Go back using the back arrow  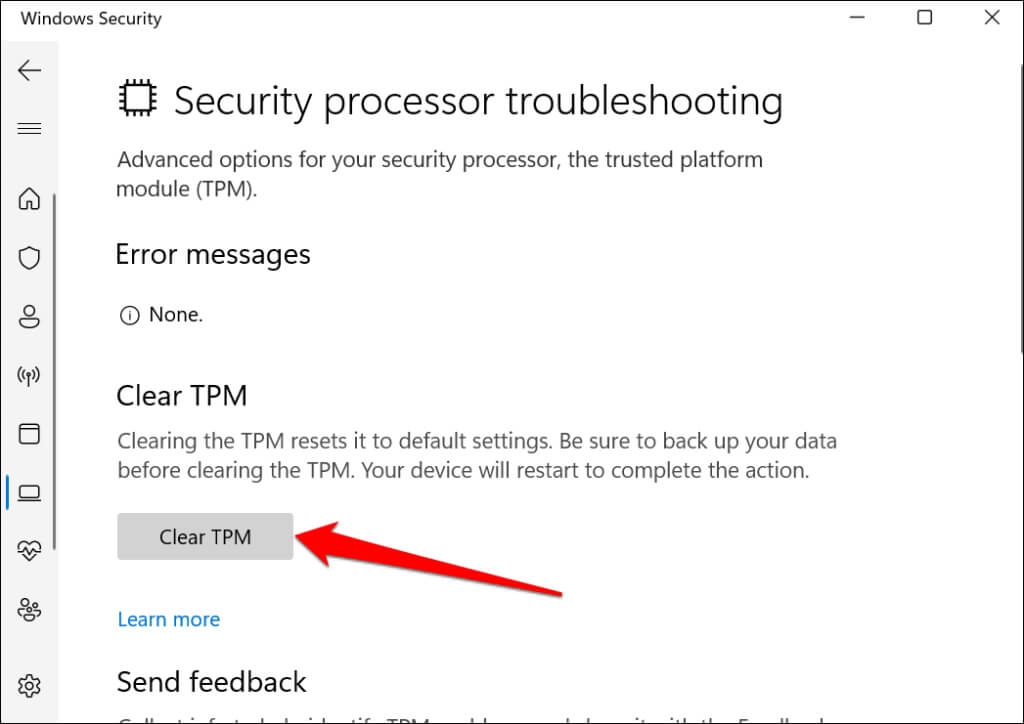click(29, 70)
